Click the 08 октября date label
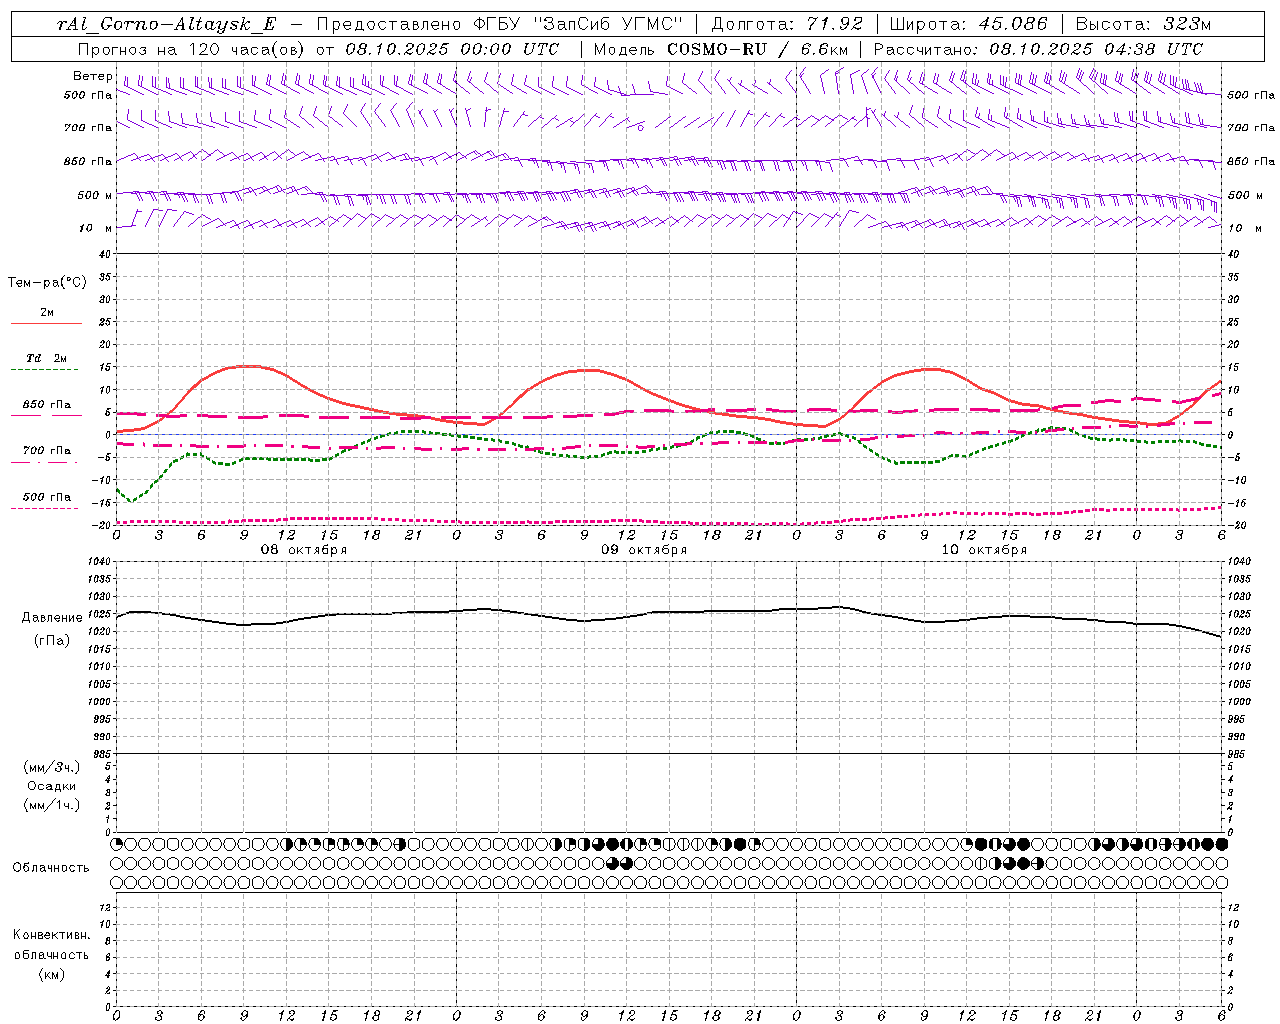The image size is (1280, 1024). point(304,550)
